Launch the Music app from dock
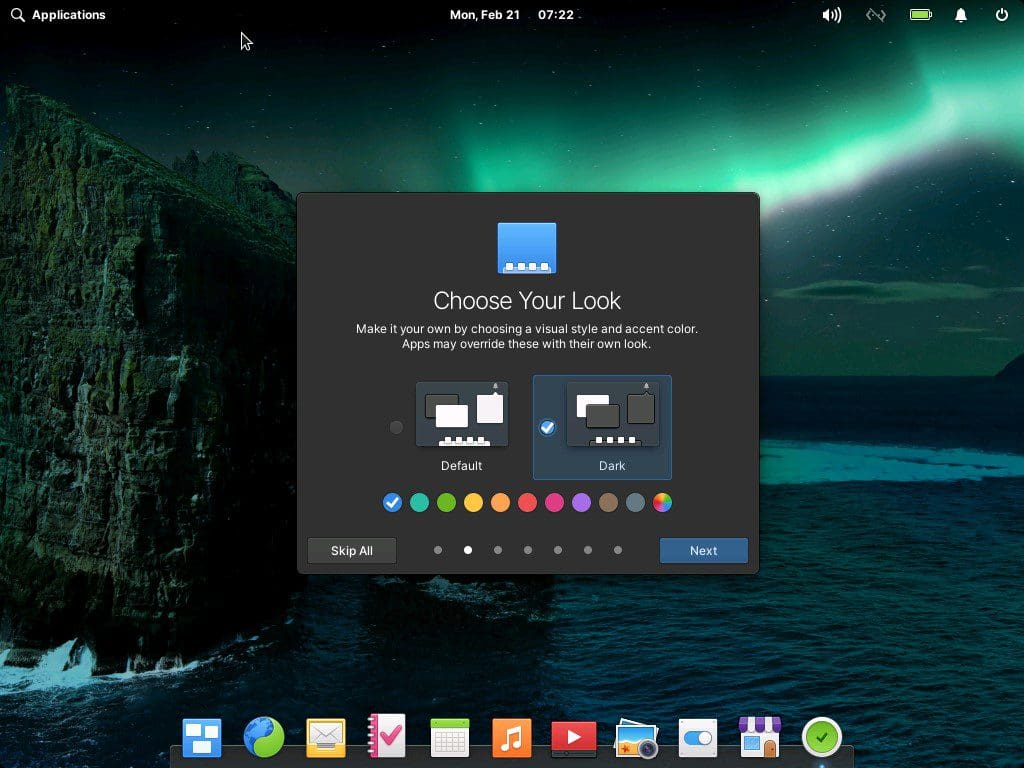The image size is (1024, 768). (512, 739)
